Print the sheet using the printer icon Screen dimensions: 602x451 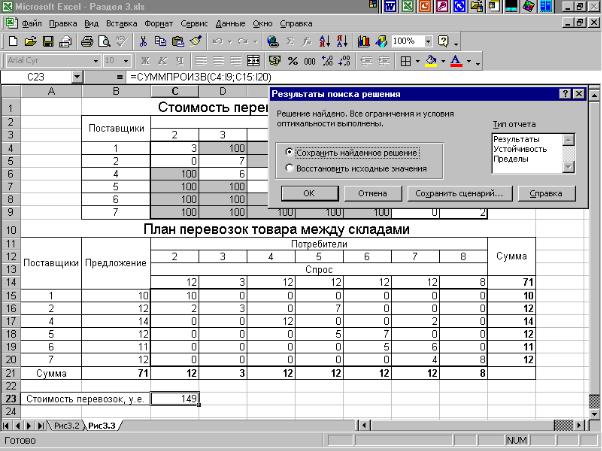coord(87,41)
